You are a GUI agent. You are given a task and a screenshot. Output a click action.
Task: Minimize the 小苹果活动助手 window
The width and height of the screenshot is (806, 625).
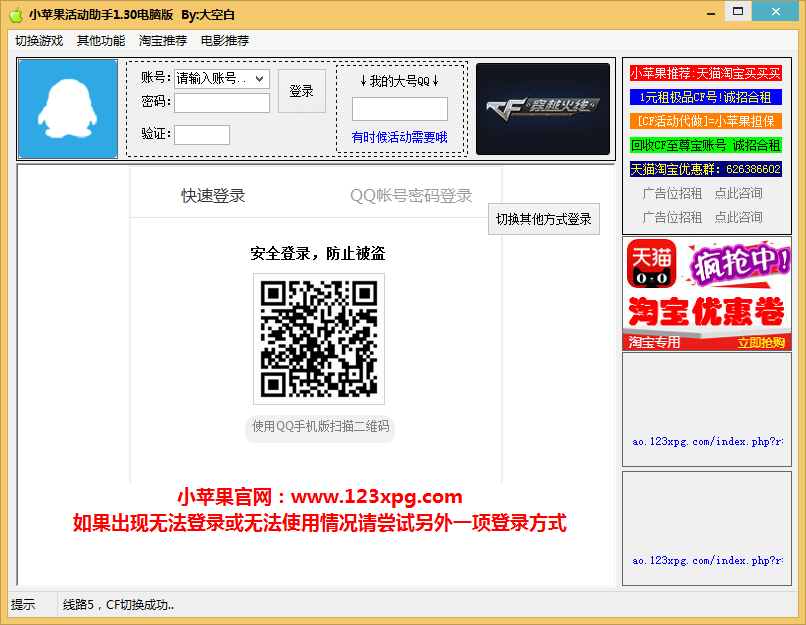(x=711, y=13)
